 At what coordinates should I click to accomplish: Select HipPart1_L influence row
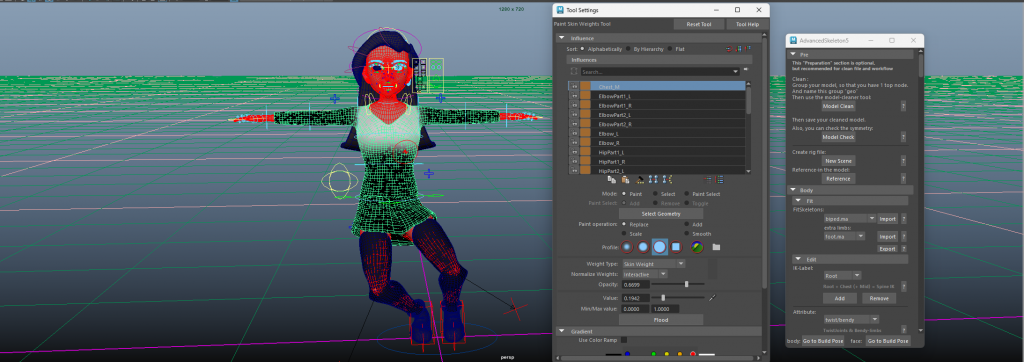coord(656,152)
